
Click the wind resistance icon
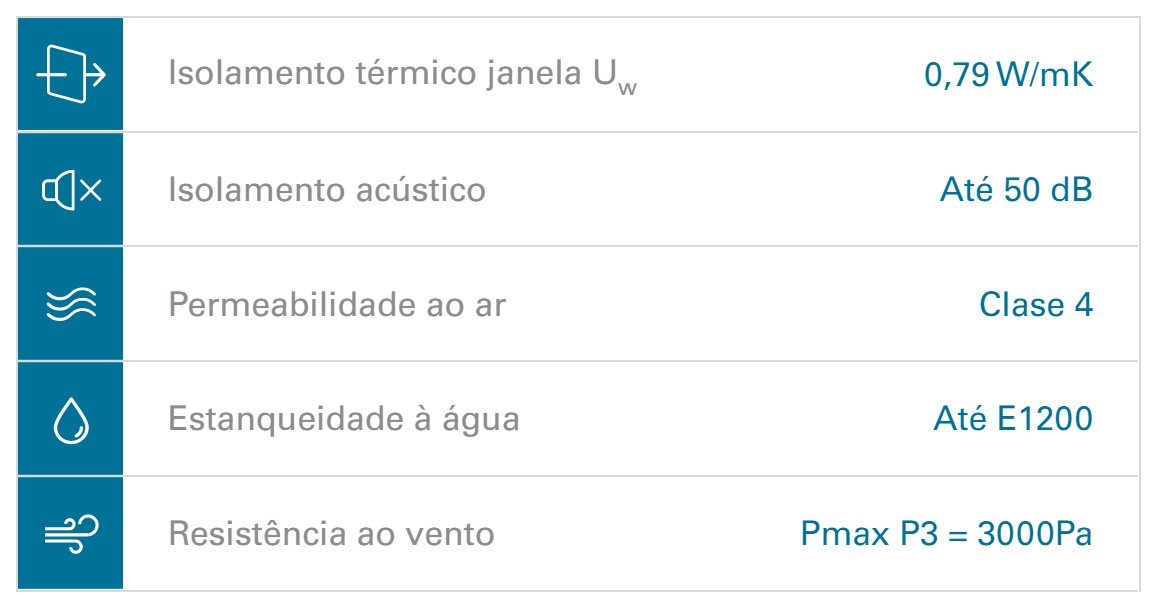coord(71,534)
